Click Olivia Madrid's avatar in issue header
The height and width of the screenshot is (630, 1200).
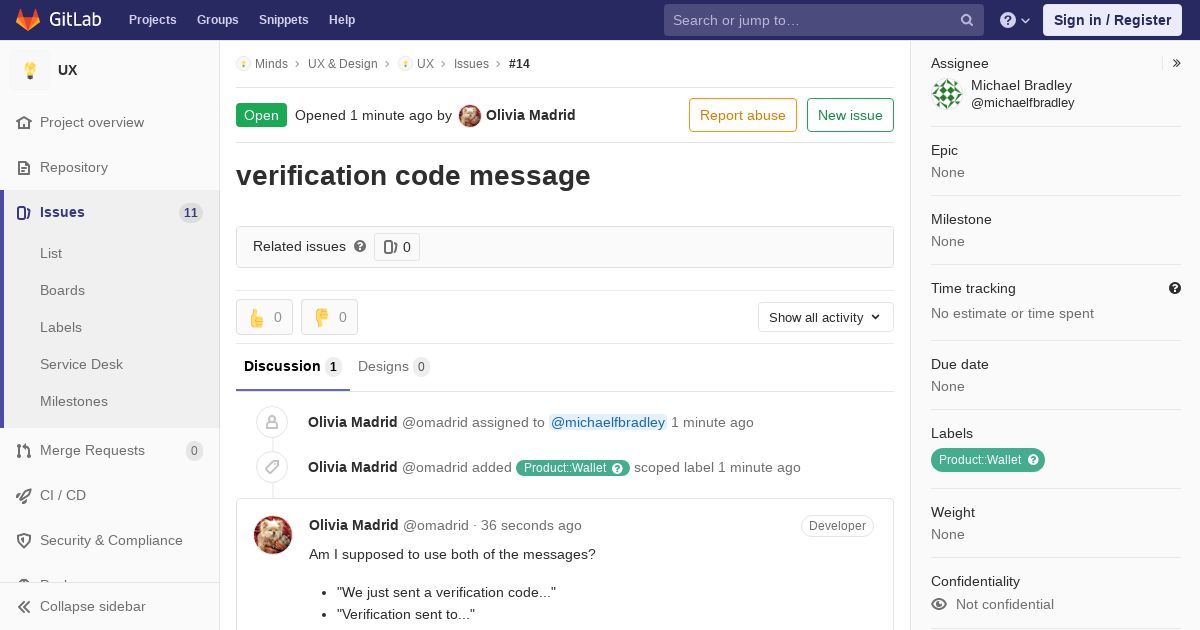[470, 115]
